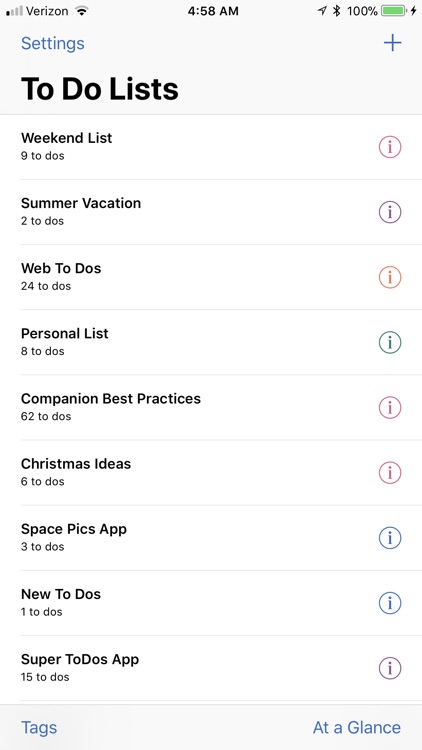Switch to At a Glance view
422x750 pixels.
coord(357,728)
